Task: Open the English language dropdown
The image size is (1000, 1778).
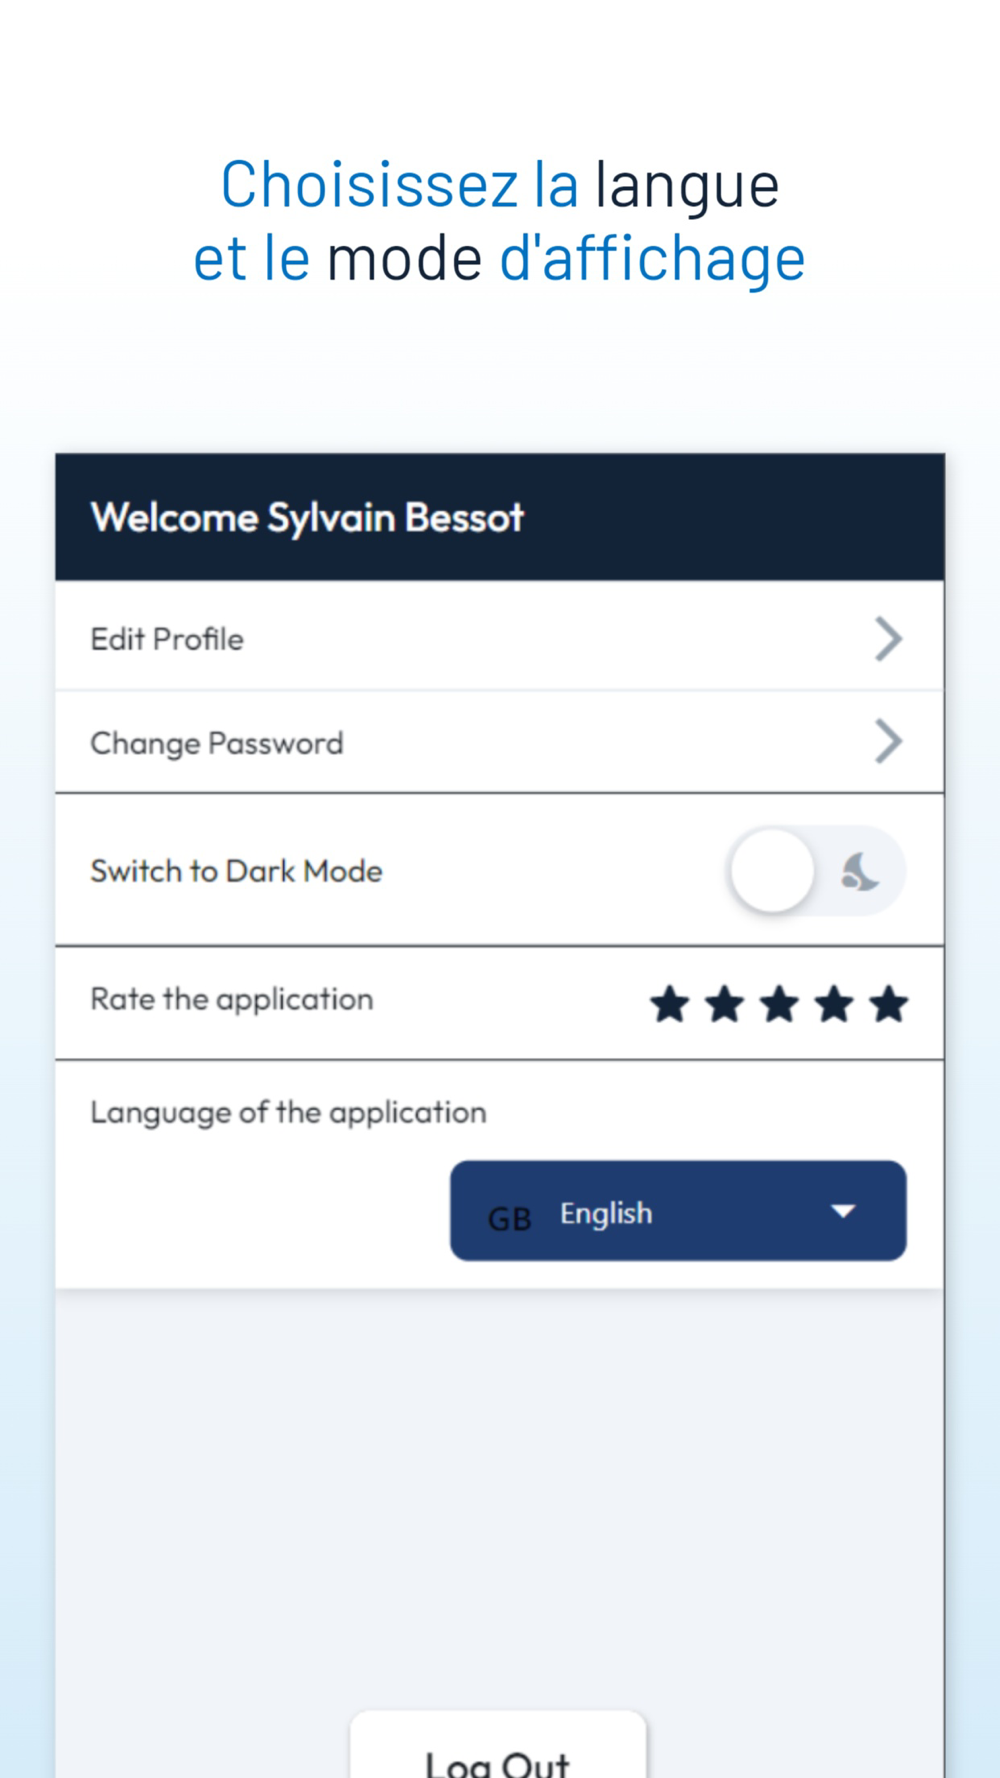Action: point(678,1211)
